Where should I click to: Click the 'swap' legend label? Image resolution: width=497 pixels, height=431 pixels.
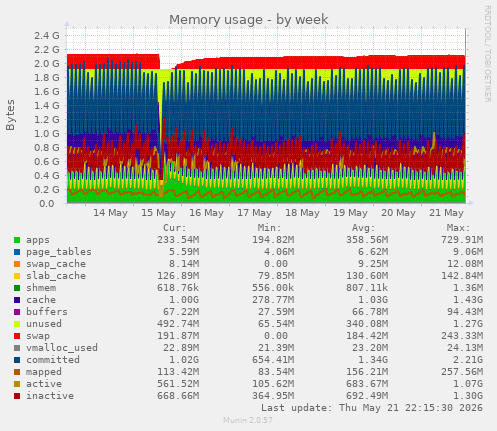pos(38,336)
